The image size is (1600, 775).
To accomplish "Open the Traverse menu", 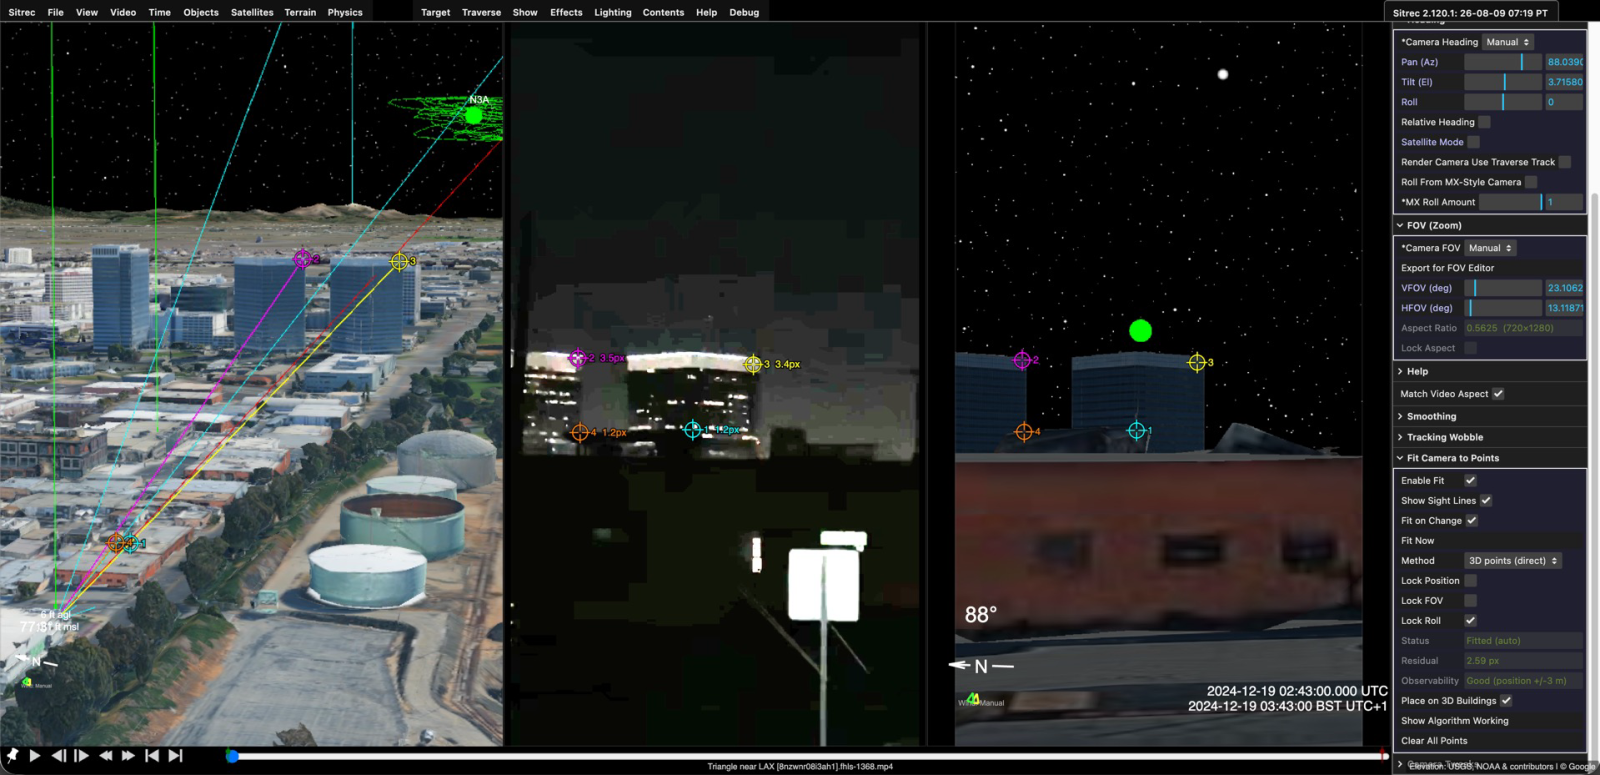I will tap(481, 13).
